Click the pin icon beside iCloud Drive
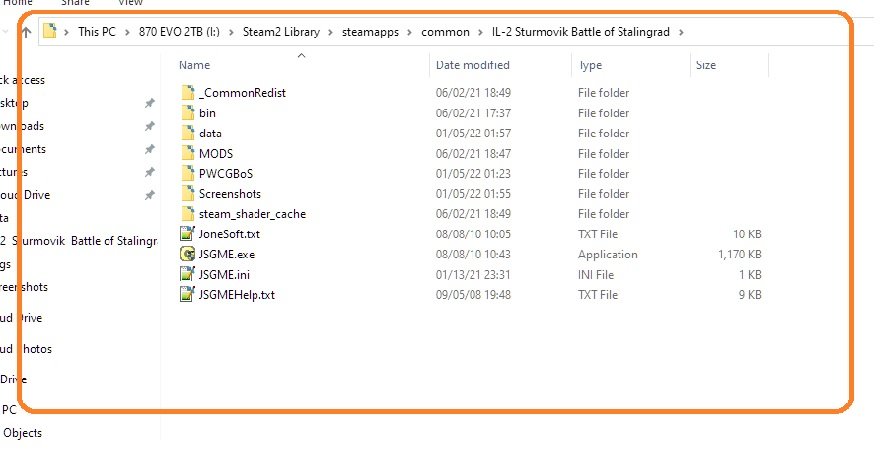The height and width of the screenshot is (458, 886). (149, 195)
